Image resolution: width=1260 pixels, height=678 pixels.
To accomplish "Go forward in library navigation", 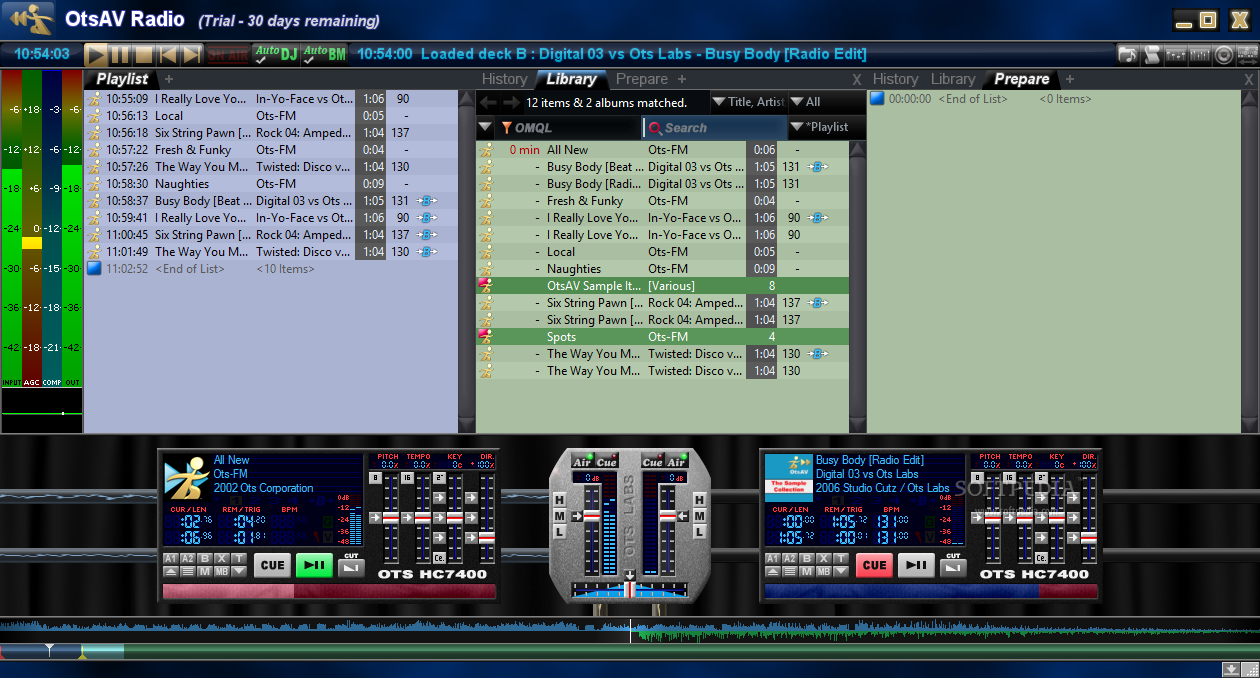I will pos(511,102).
